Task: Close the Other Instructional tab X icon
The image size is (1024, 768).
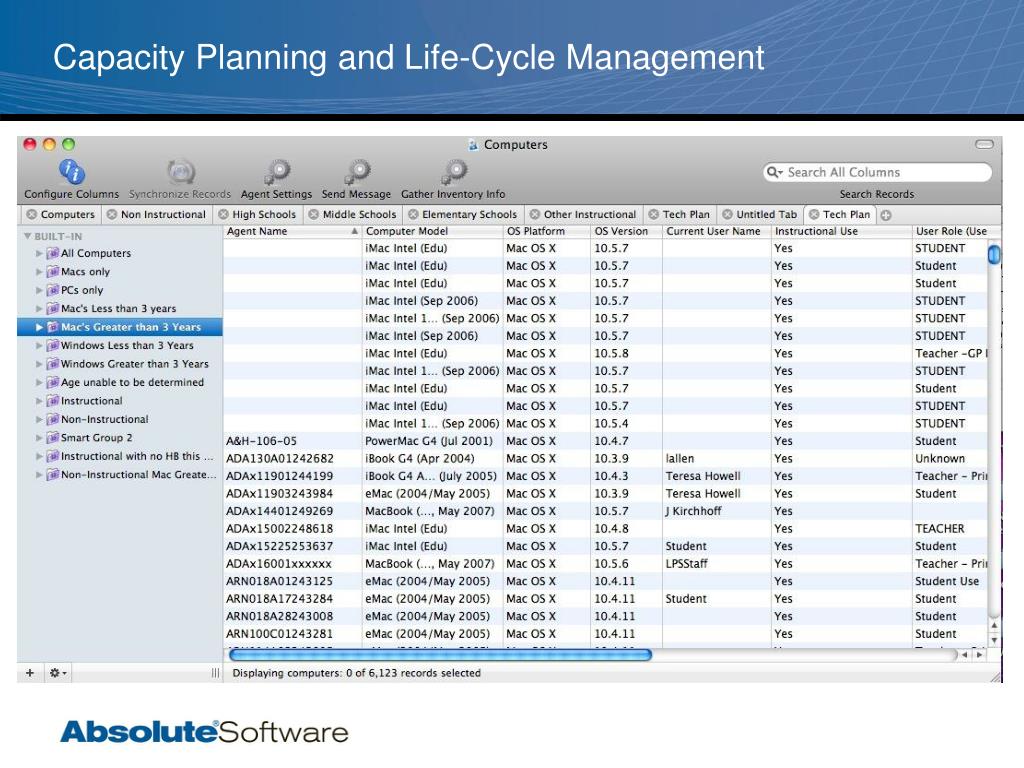Action: 534,214
